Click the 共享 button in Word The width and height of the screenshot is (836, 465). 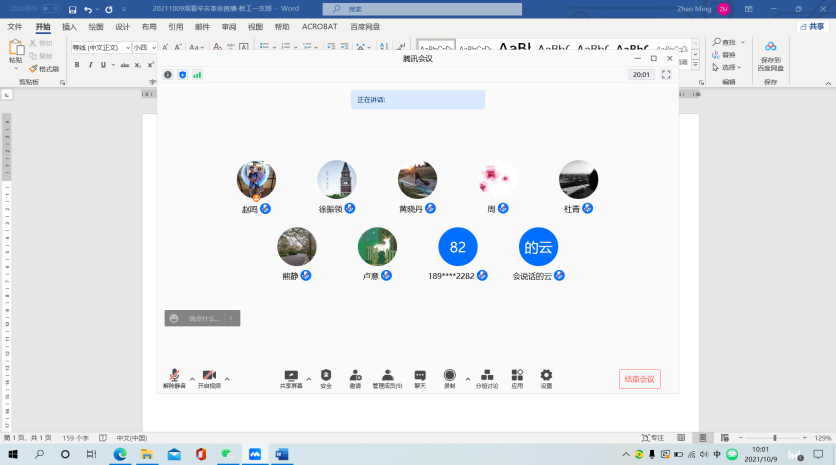tap(811, 27)
